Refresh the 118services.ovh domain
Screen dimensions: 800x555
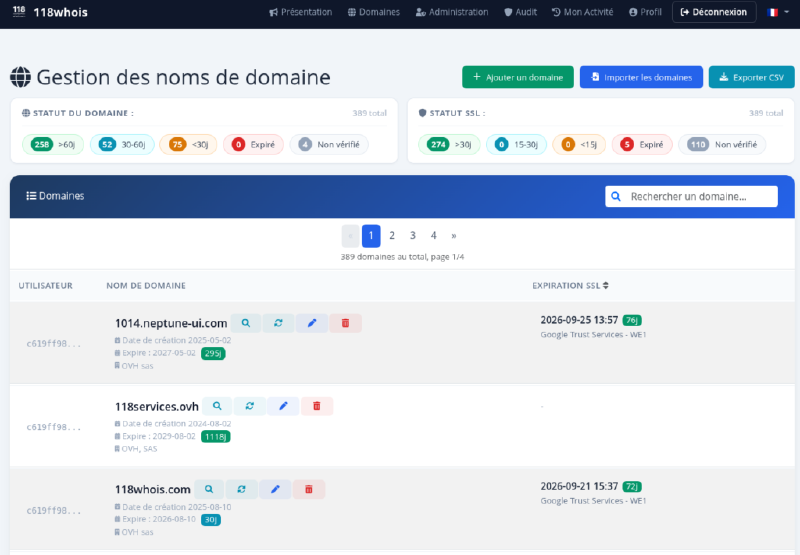[x=249, y=406]
